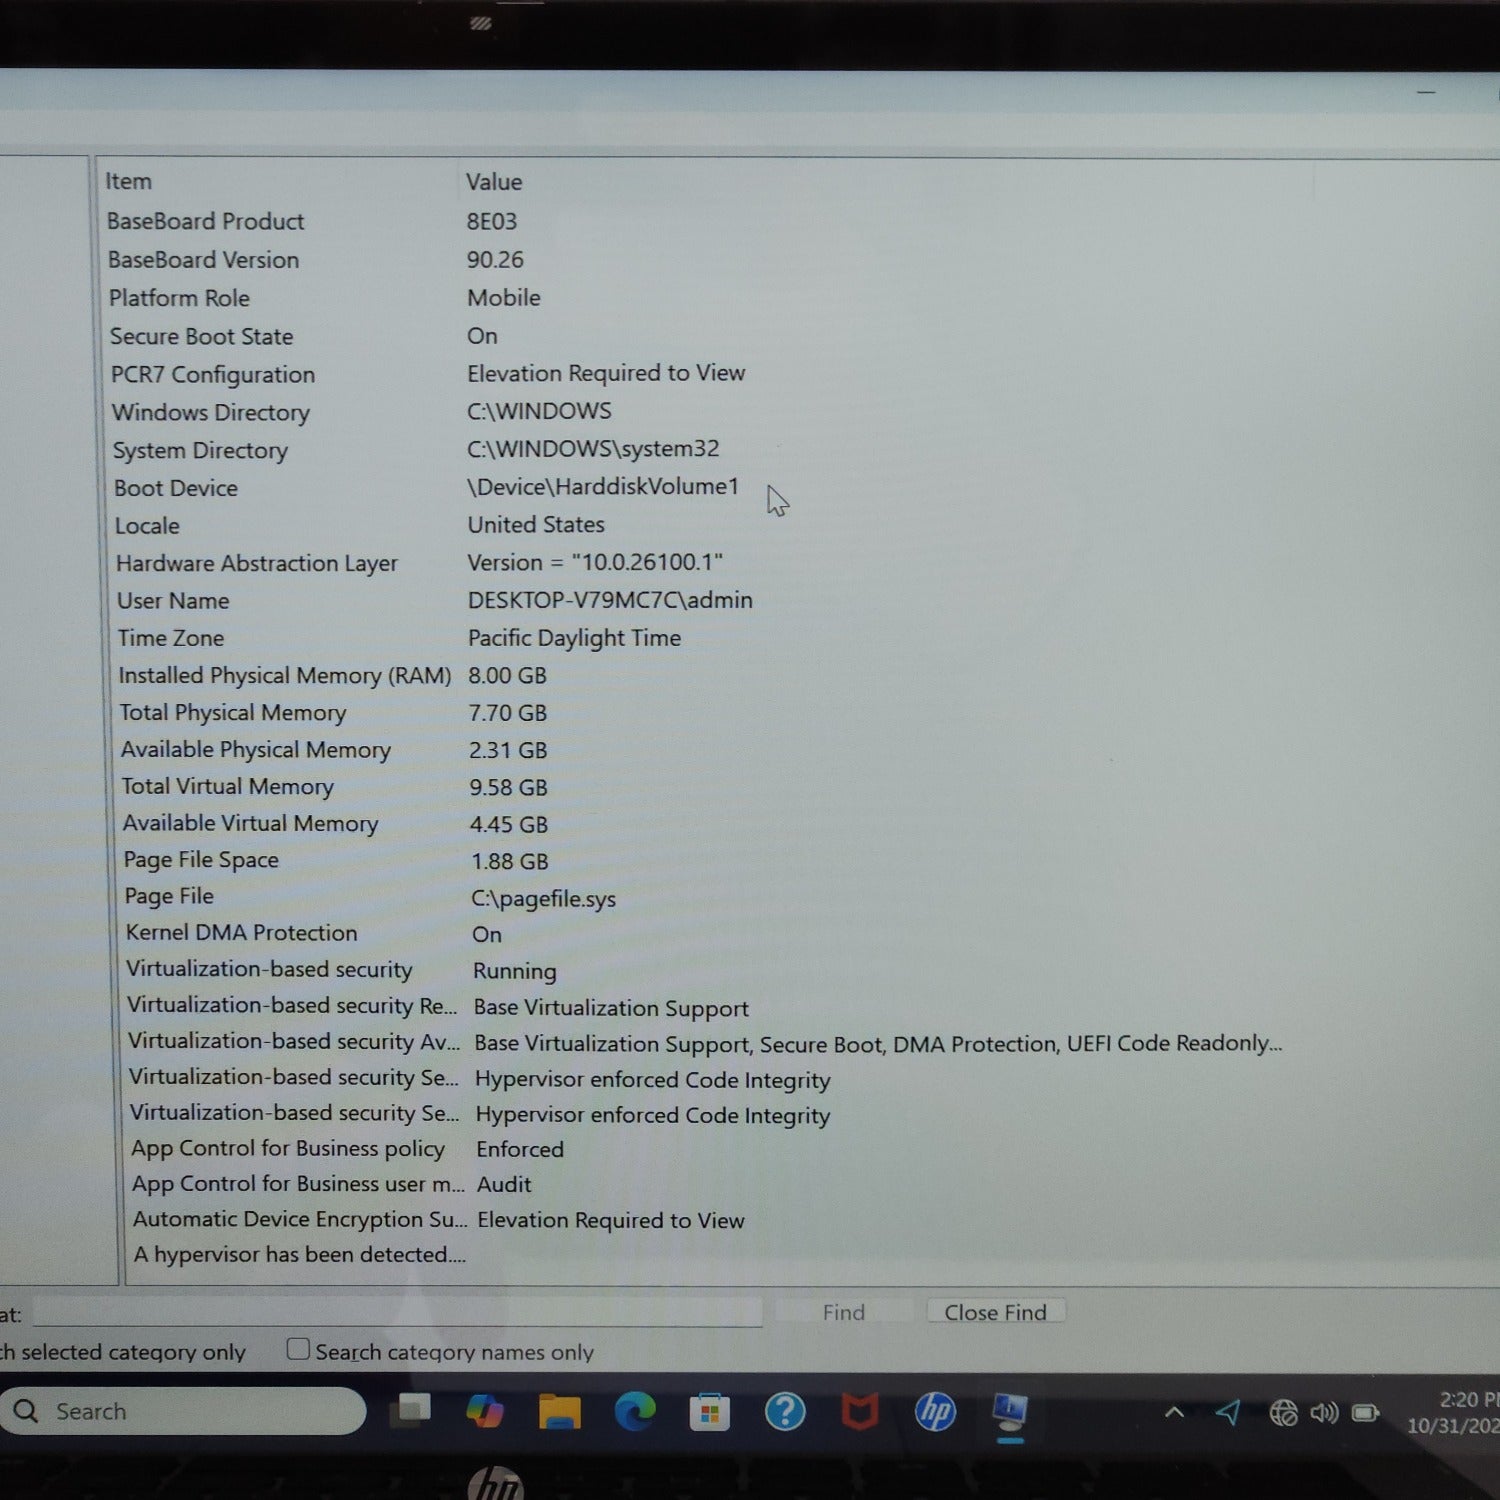Launch Microsoft Edge browser

click(634, 1411)
